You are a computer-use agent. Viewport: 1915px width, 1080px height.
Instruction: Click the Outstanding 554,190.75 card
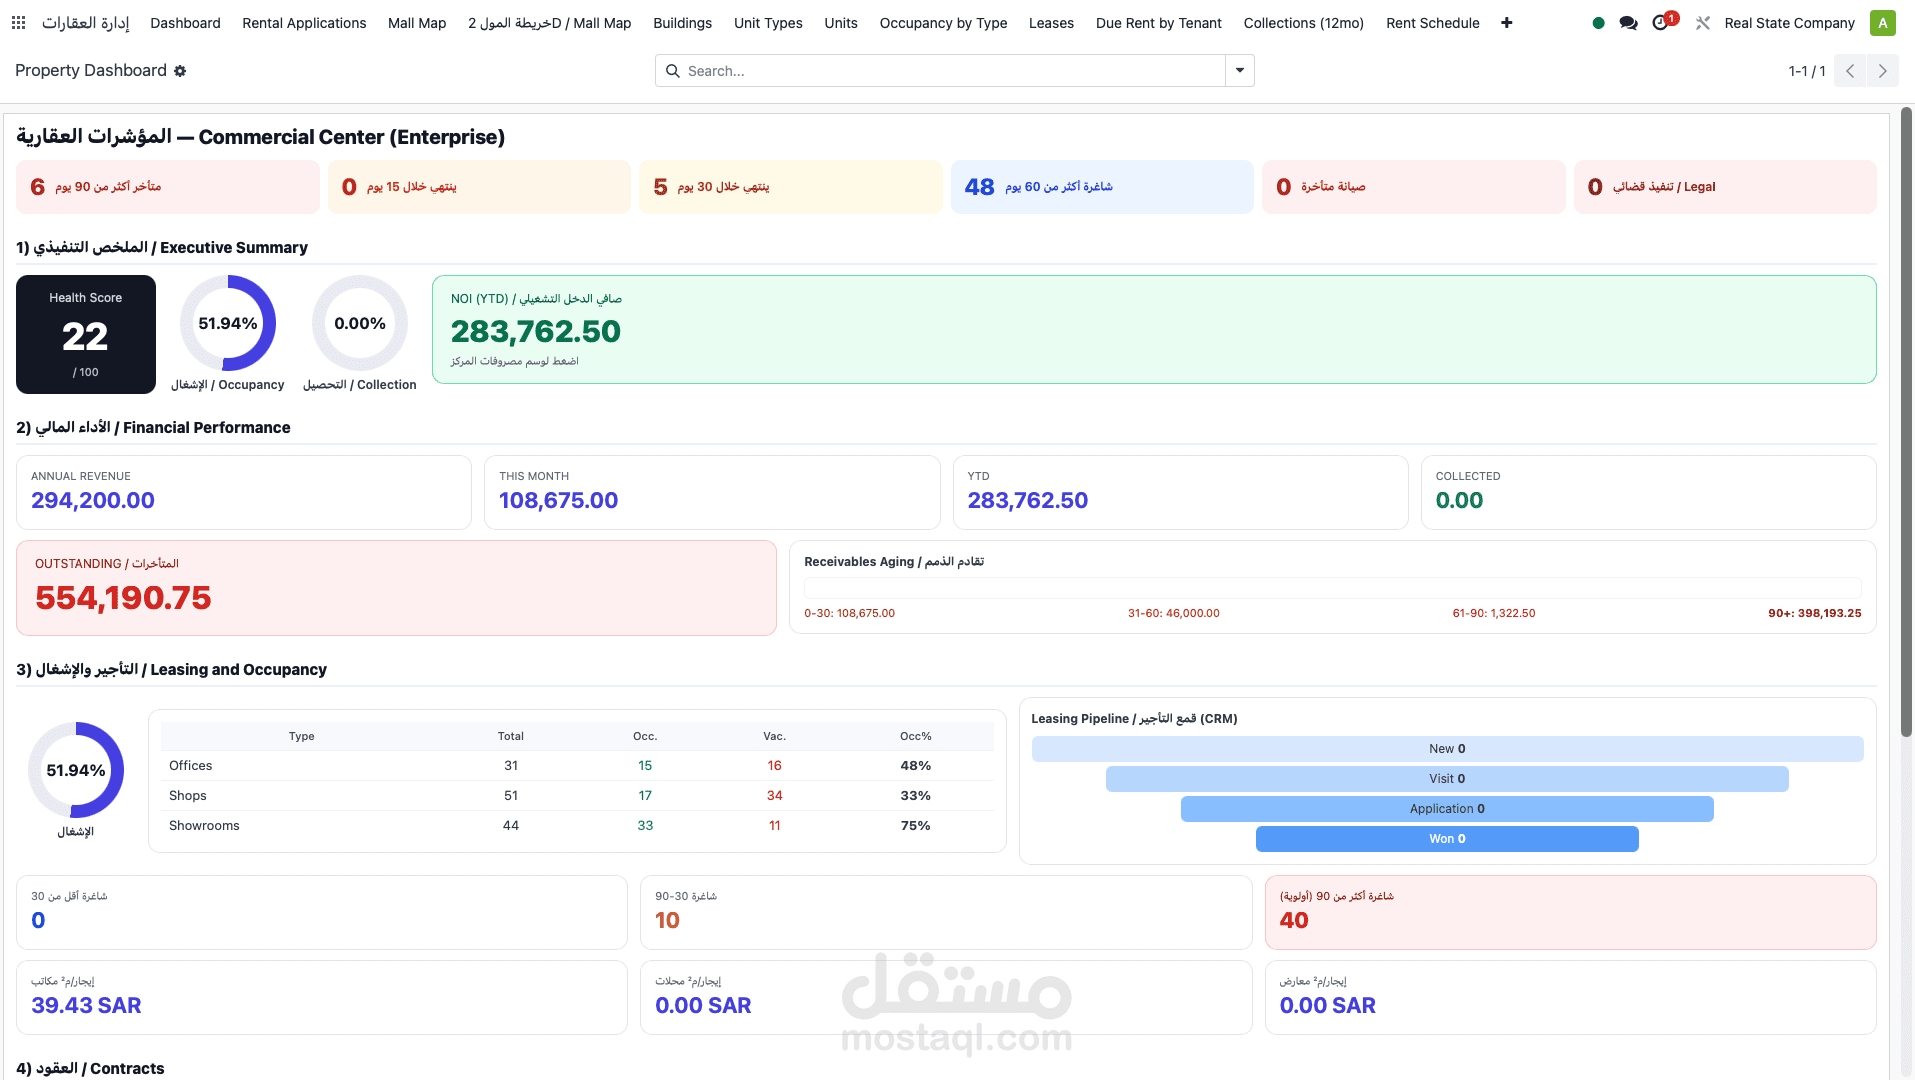[396, 588]
